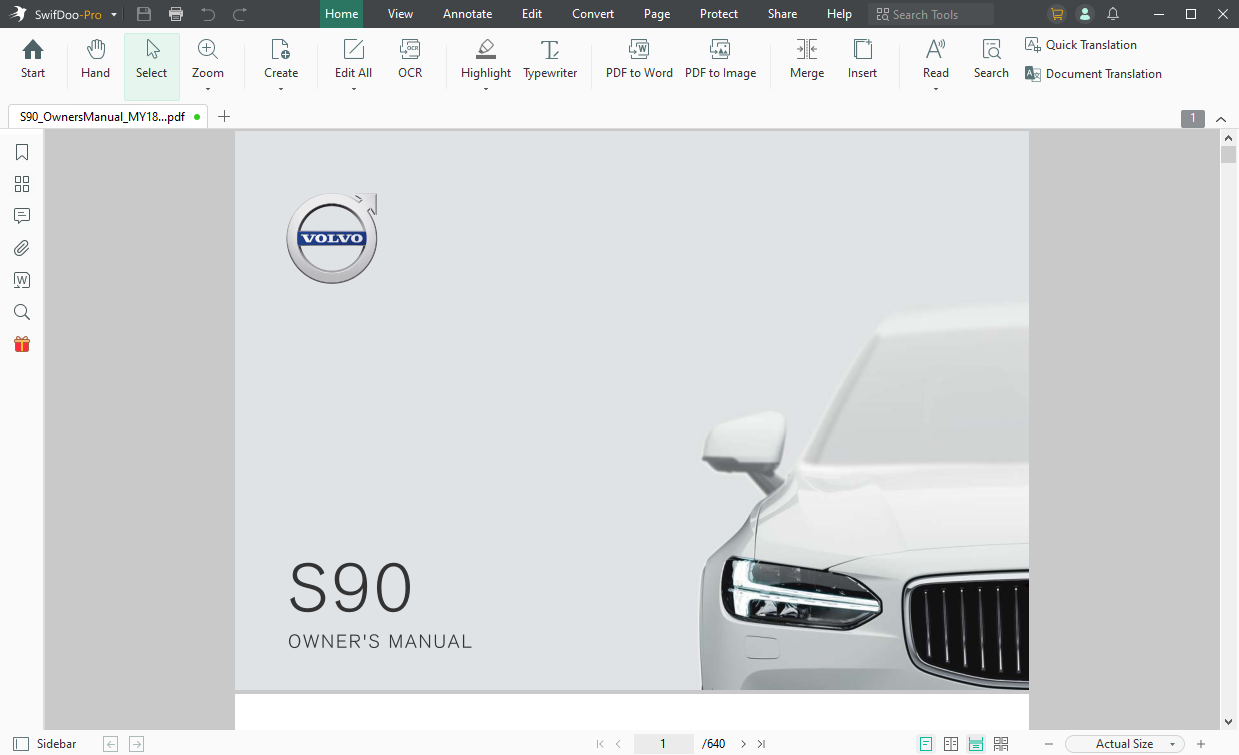The width and height of the screenshot is (1239, 755).
Task: Add a new document tab
Action: coord(224,116)
